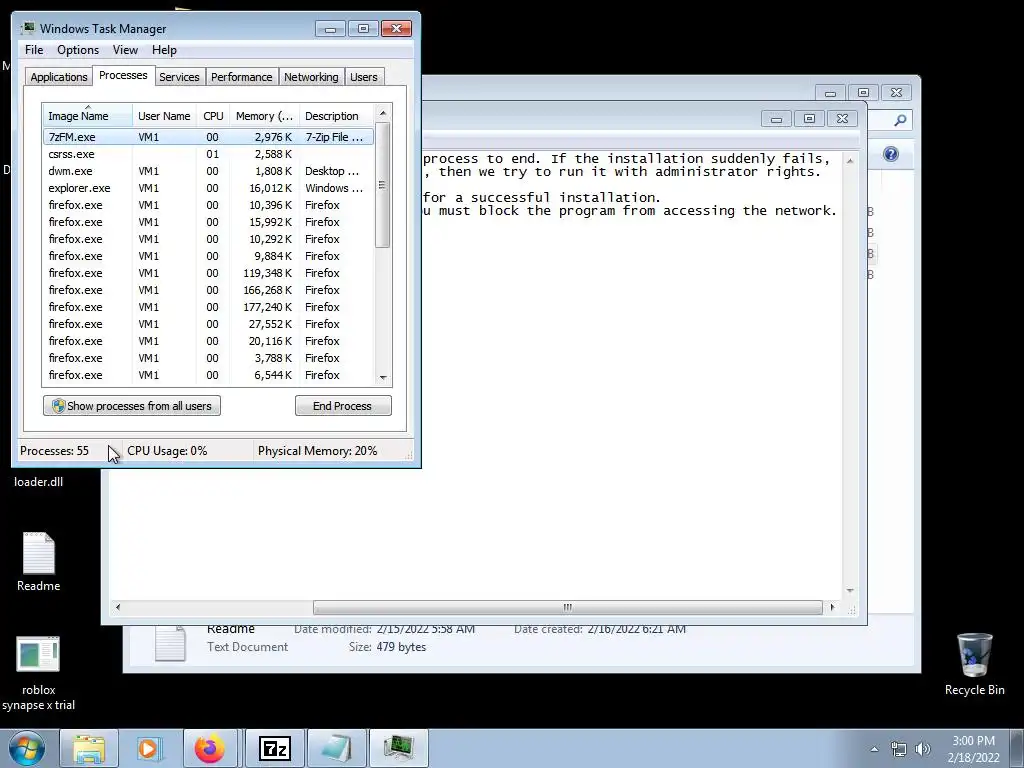The image size is (1024, 768).
Task: Sort by CPU column header
Action: point(213,116)
